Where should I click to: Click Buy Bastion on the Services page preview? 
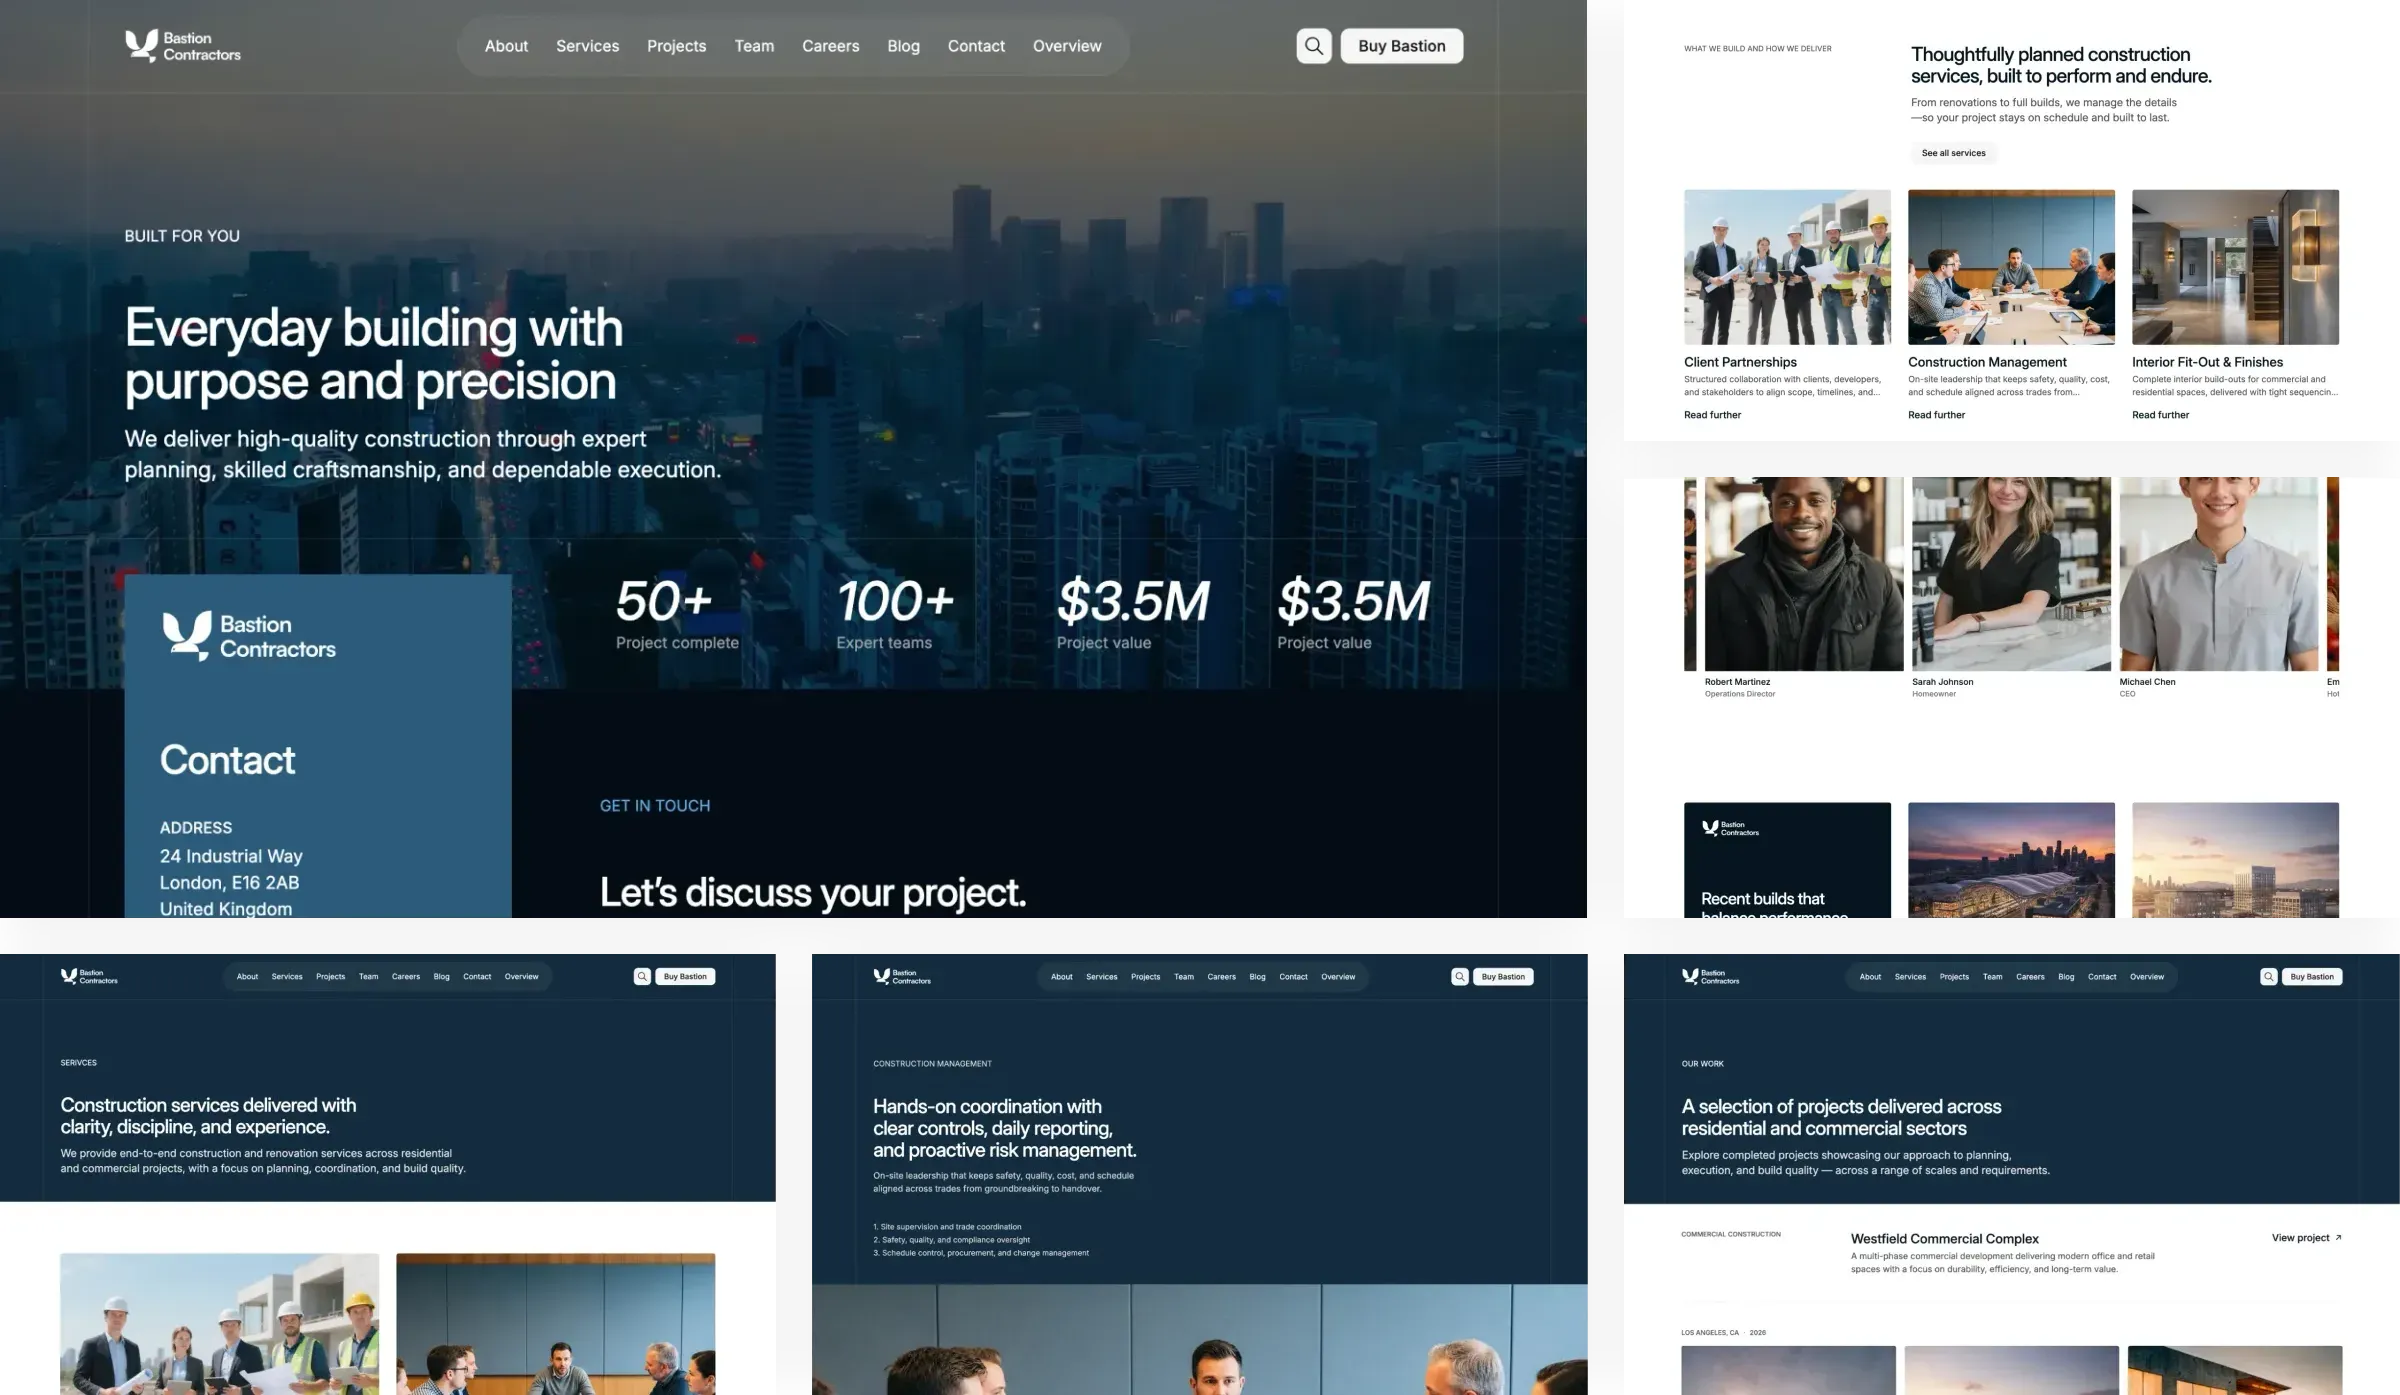685,976
